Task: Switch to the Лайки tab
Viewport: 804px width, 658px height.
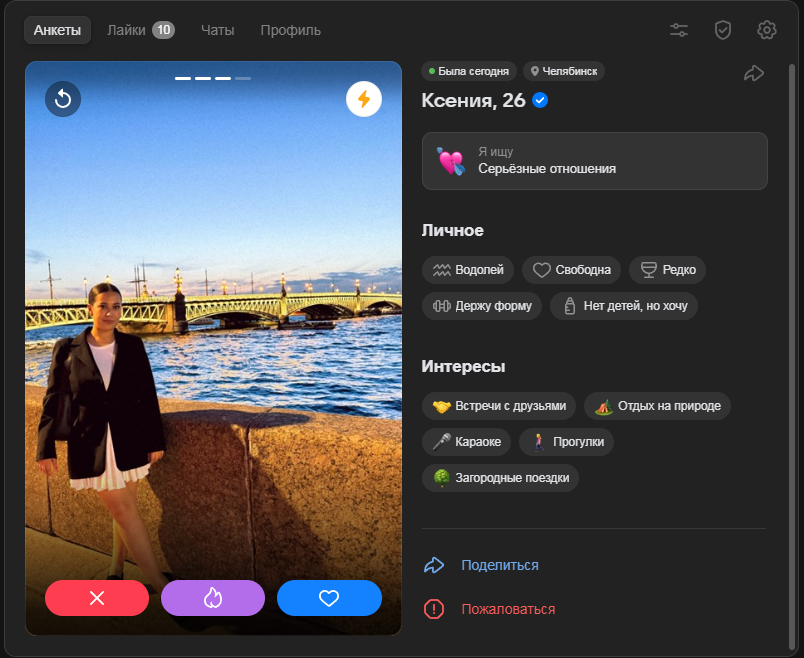Action: click(140, 30)
